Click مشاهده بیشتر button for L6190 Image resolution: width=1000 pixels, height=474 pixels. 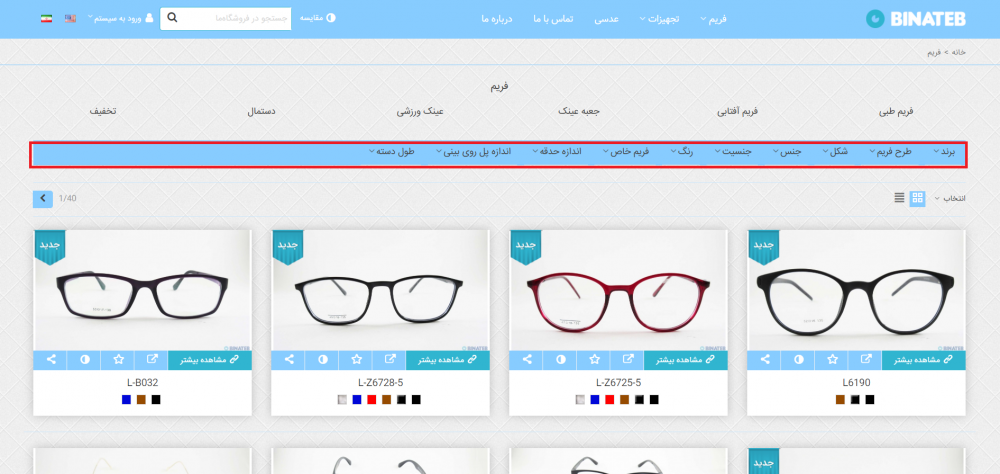click(923, 360)
